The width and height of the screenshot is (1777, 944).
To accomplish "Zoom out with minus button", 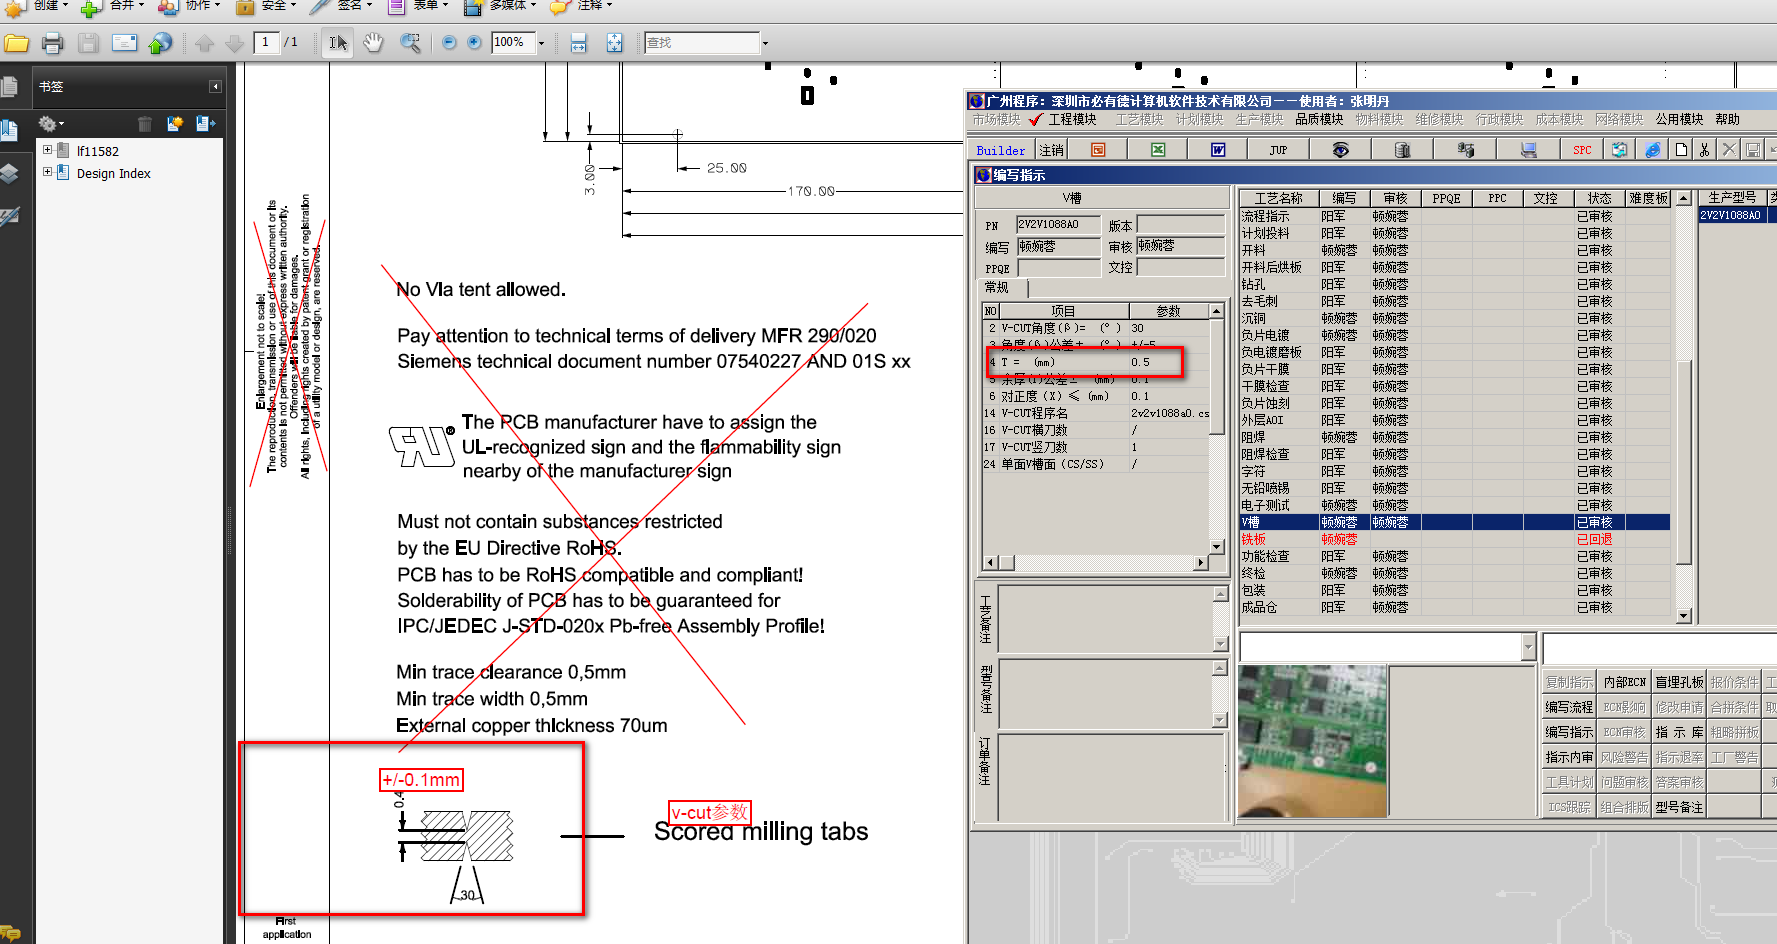I will coord(449,43).
